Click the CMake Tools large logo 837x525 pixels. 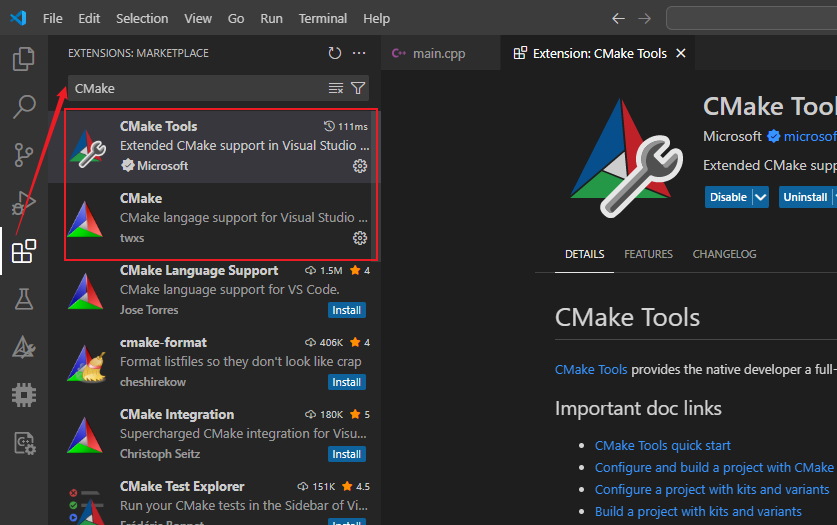627,158
